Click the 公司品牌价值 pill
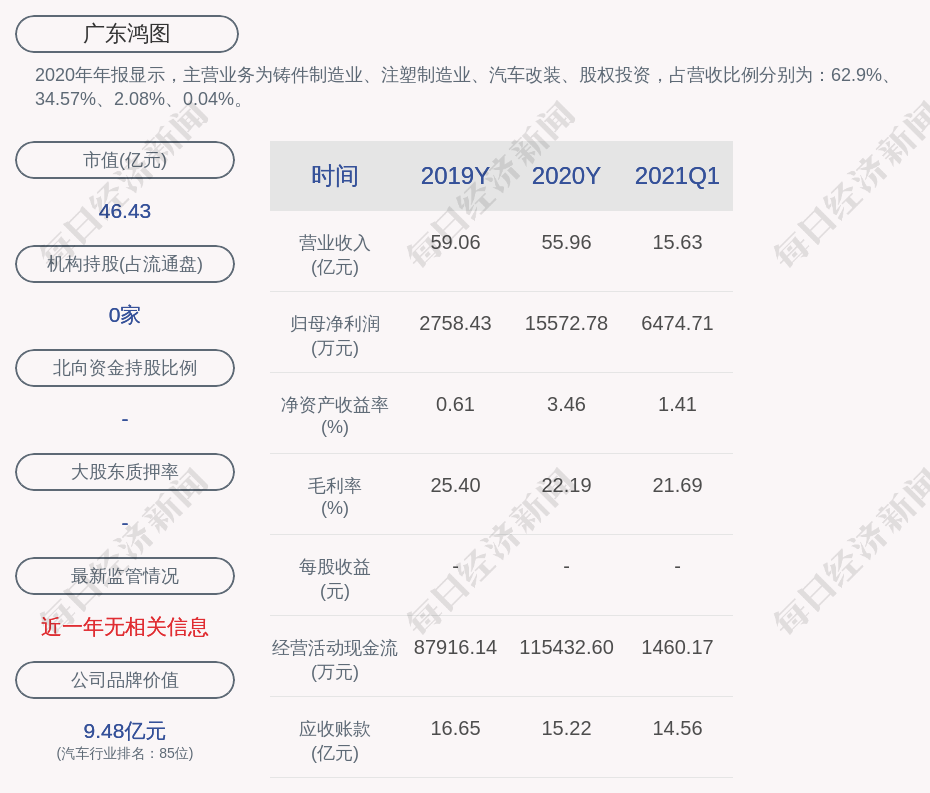Image resolution: width=930 pixels, height=793 pixels. pos(125,680)
